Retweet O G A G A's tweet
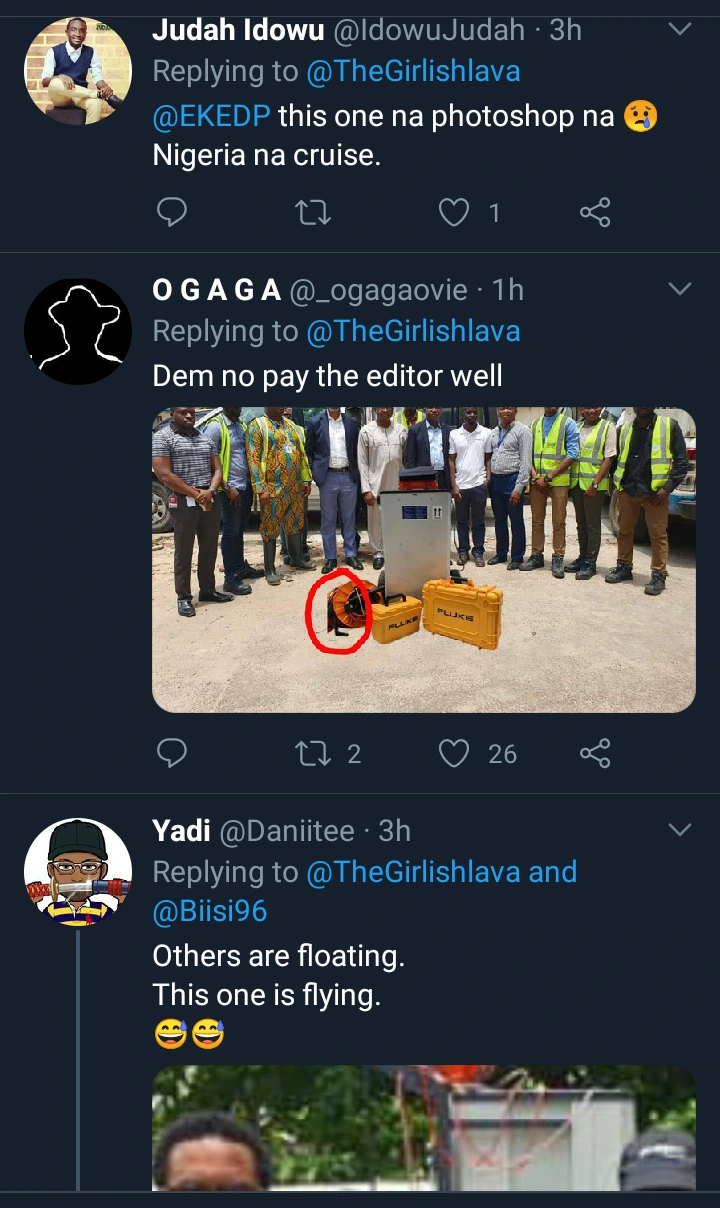 (313, 753)
